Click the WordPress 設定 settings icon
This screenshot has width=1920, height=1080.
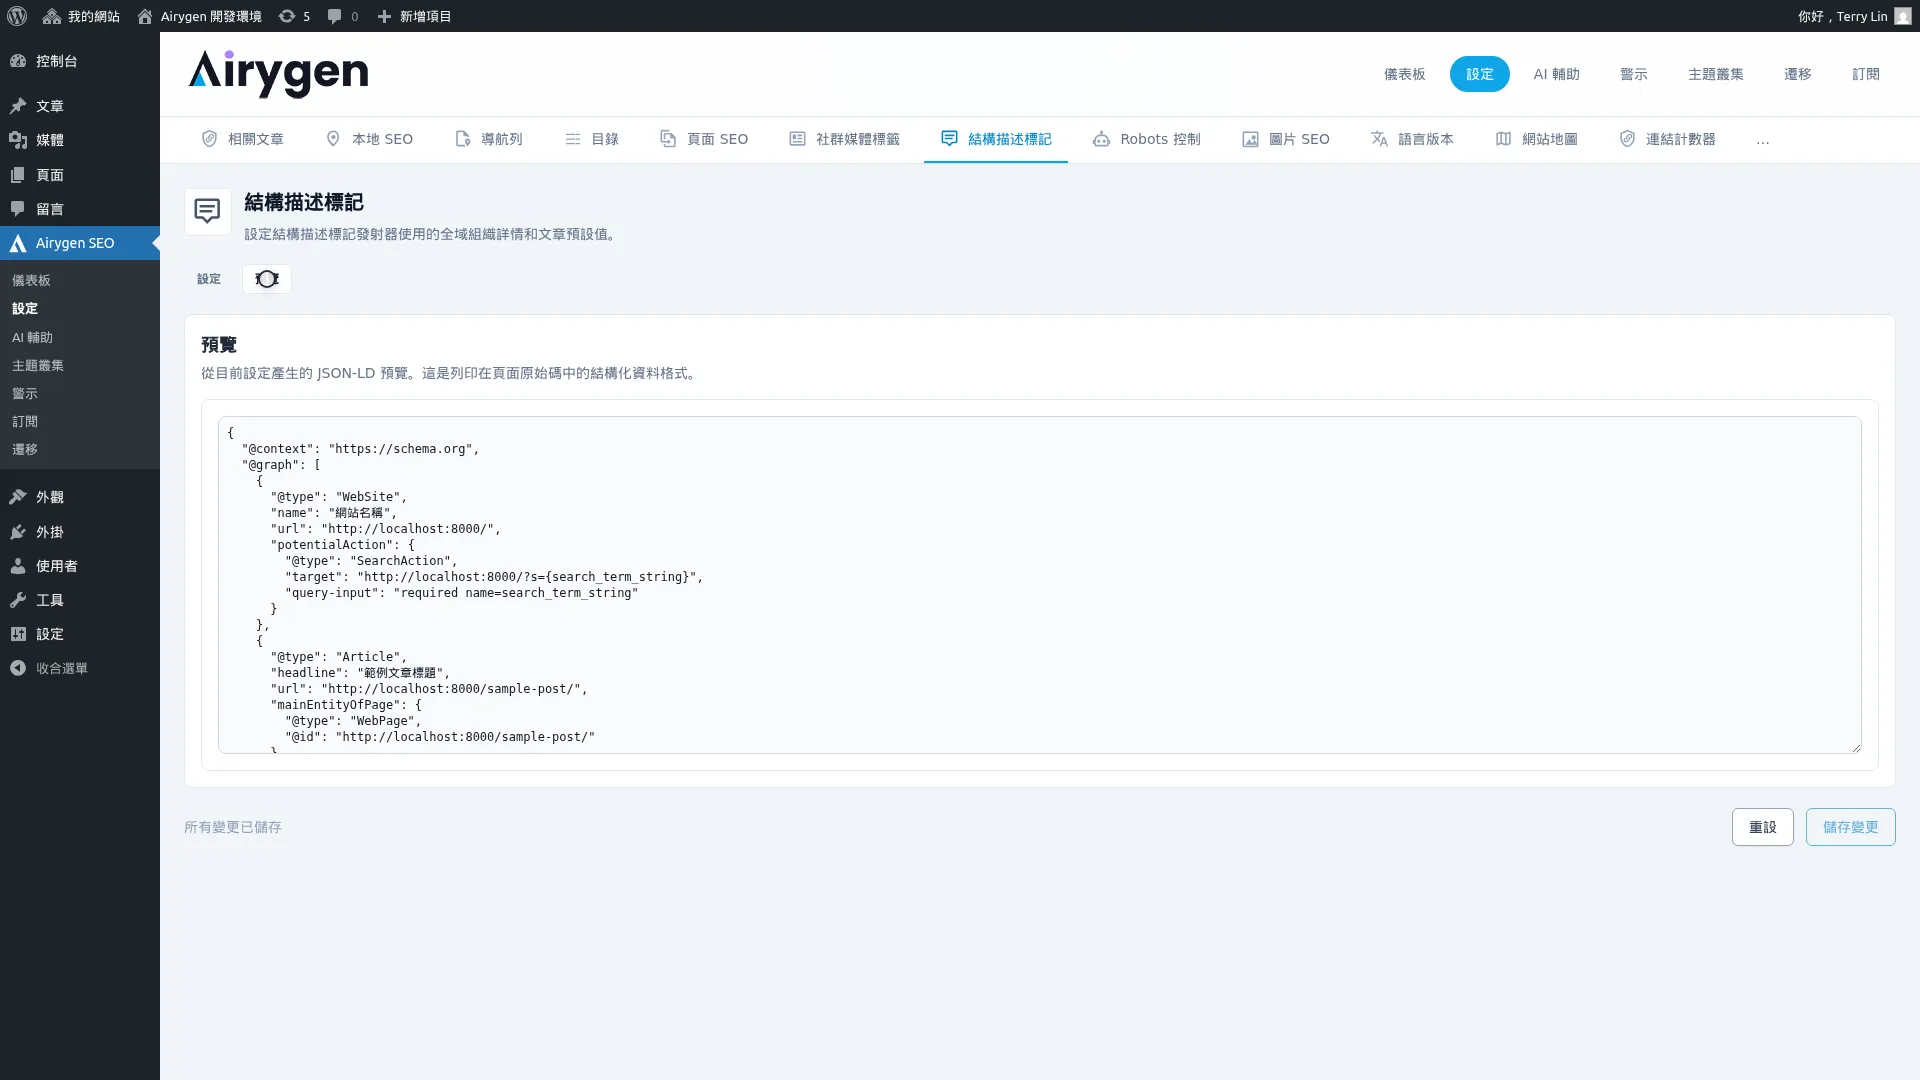pos(18,634)
